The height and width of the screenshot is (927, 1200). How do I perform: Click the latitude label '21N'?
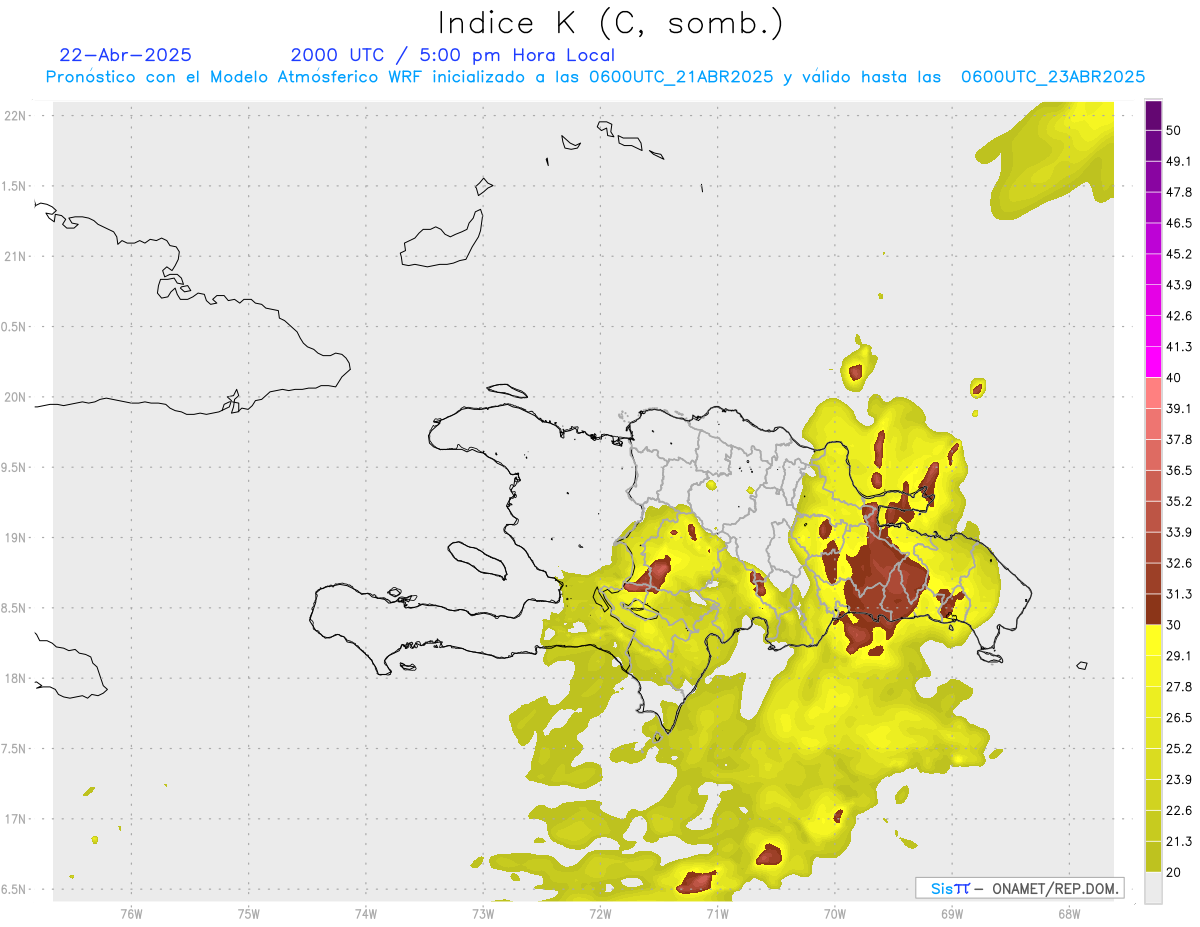pos(16,257)
